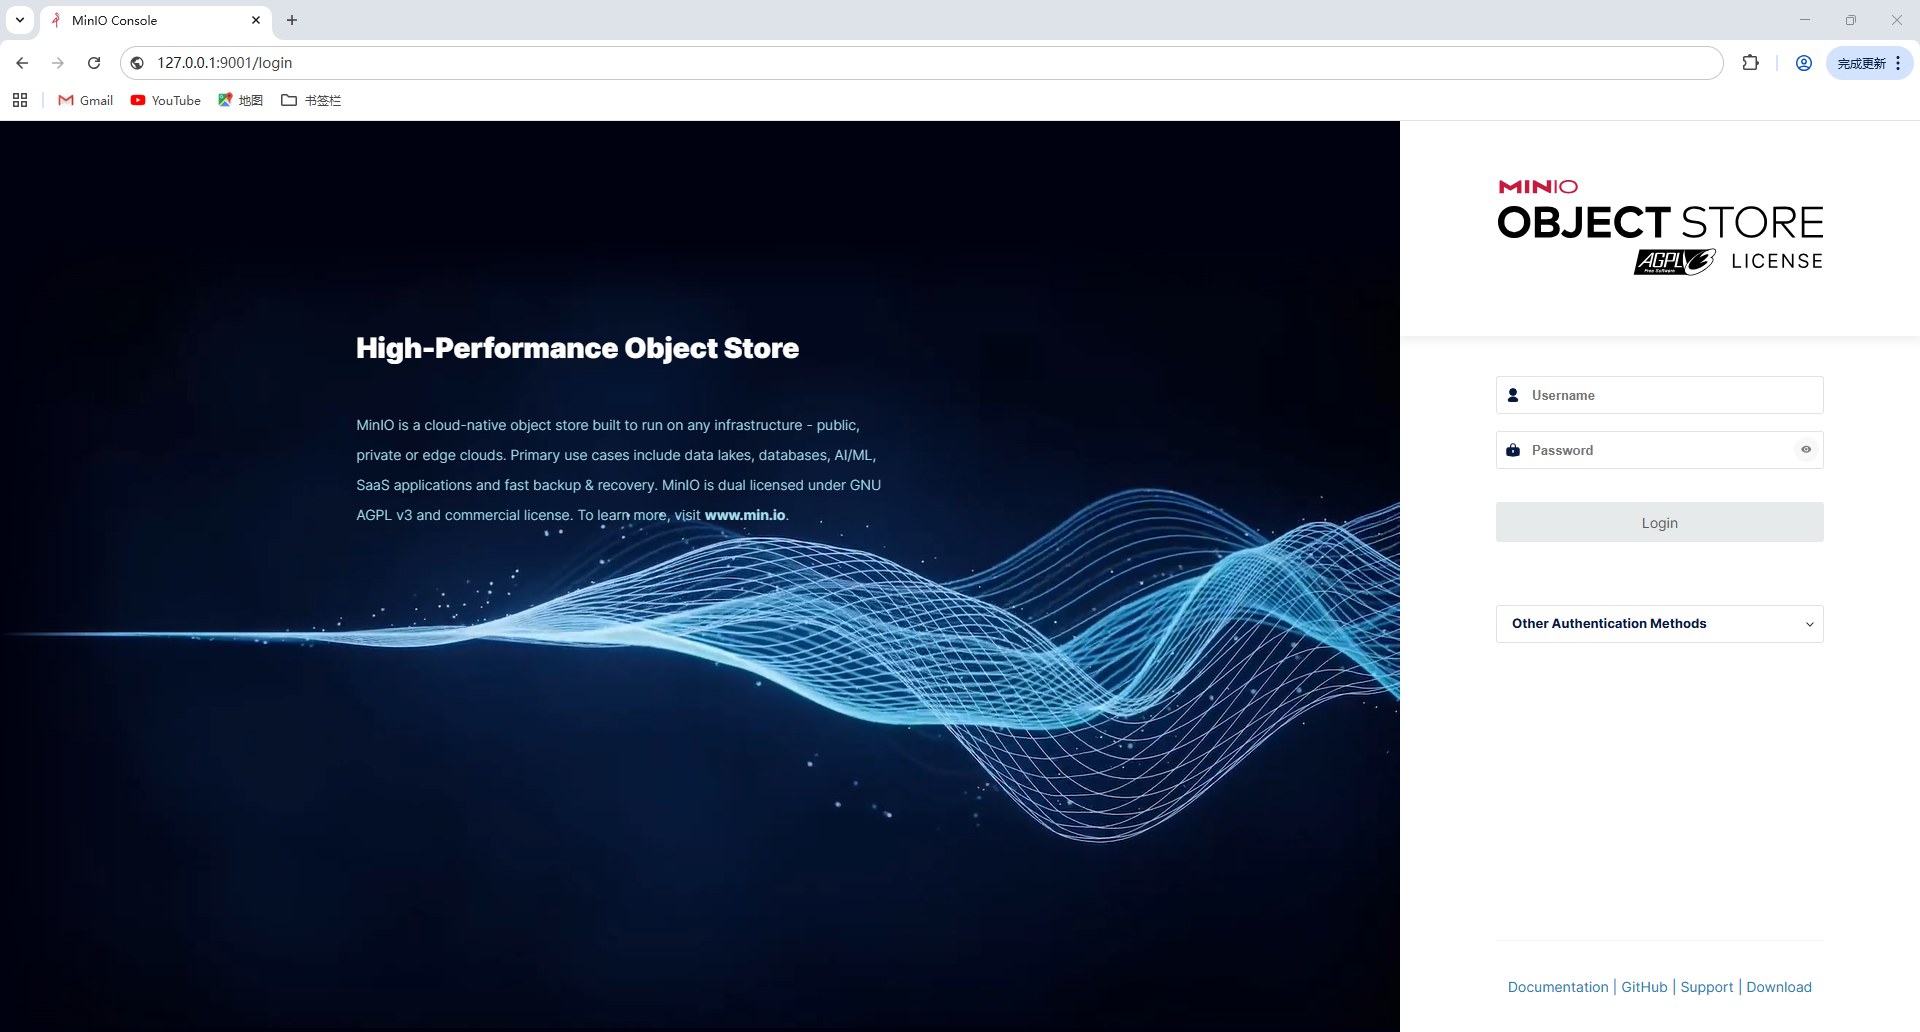Open the Gmail bookmark

click(86, 100)
